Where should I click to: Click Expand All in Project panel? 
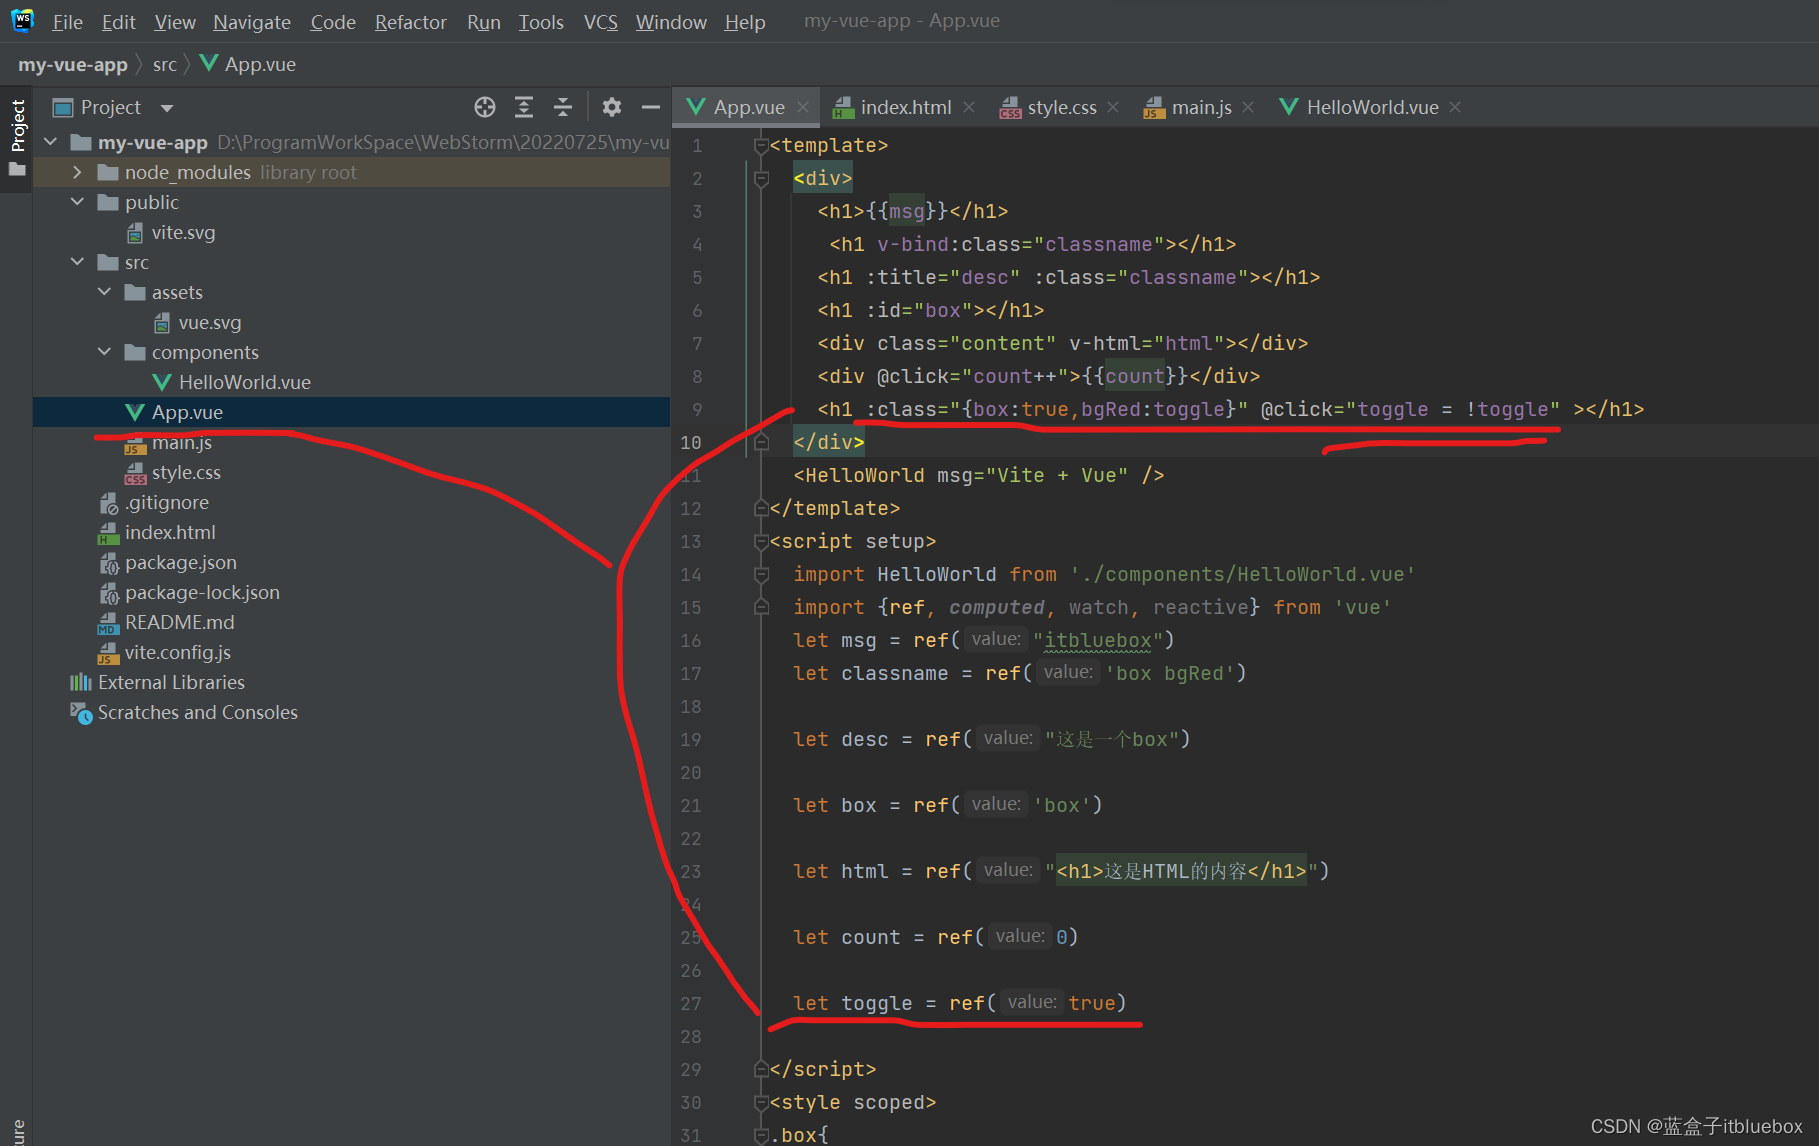(524, 107)
